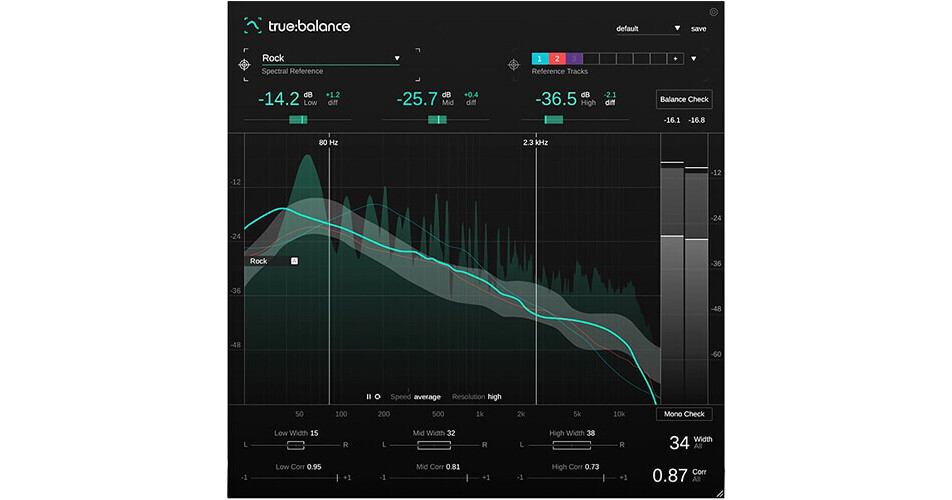Viewport: 952px width, 500px height.
Task: Click the High Width stereo slider
Action: (572, 445)
